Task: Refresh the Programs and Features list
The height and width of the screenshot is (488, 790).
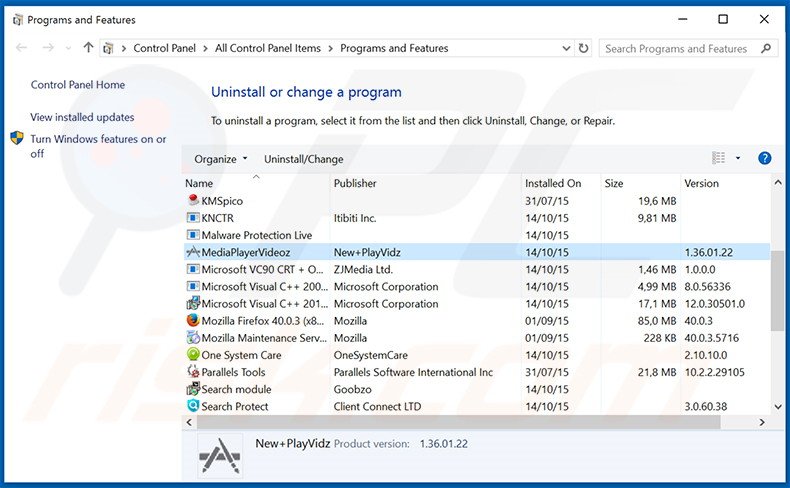Action: pyautogui.click(x=583, y=48)
